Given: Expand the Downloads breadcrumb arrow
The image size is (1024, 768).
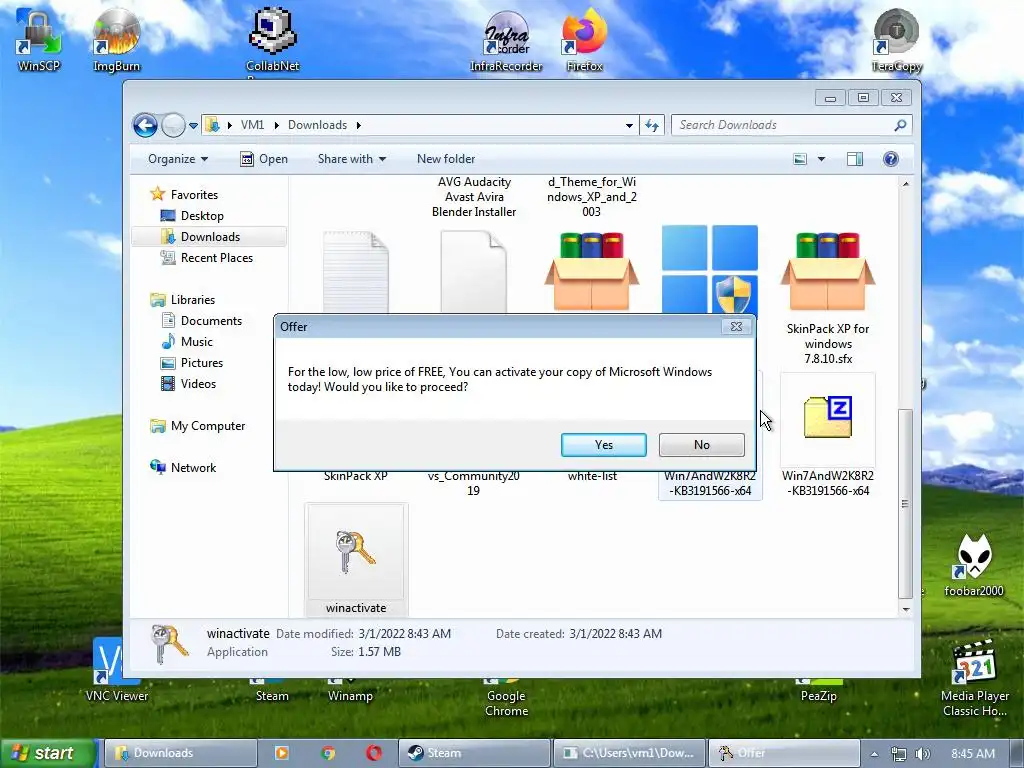Looking at the screenshot, I should [359, 125].
